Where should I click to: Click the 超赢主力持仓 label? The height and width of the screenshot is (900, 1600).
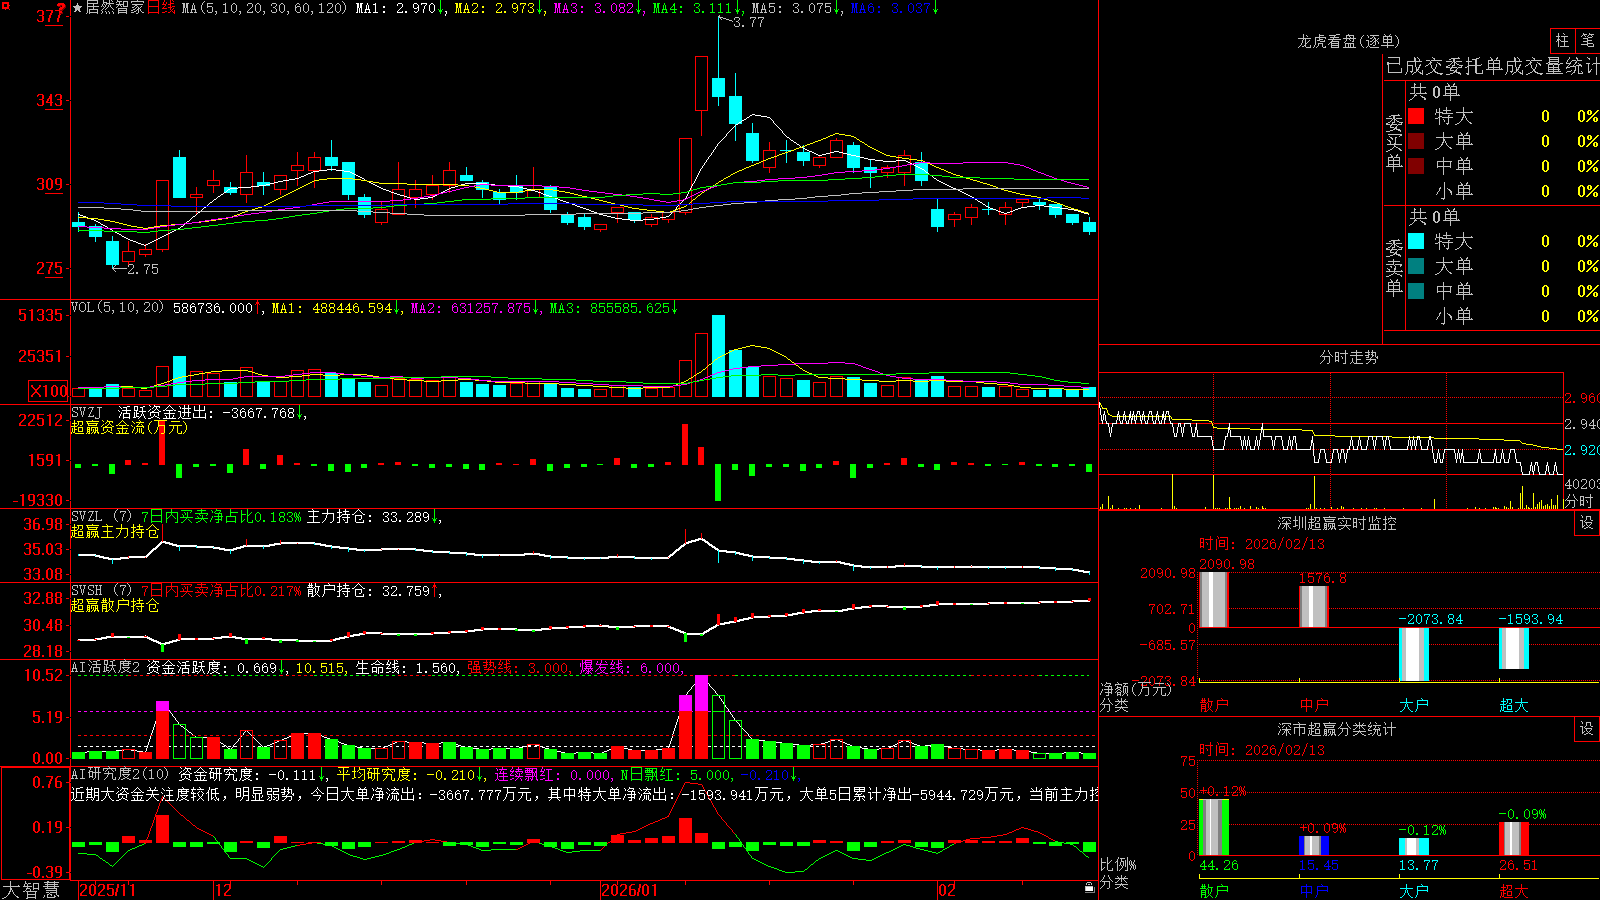pos(115,532)
